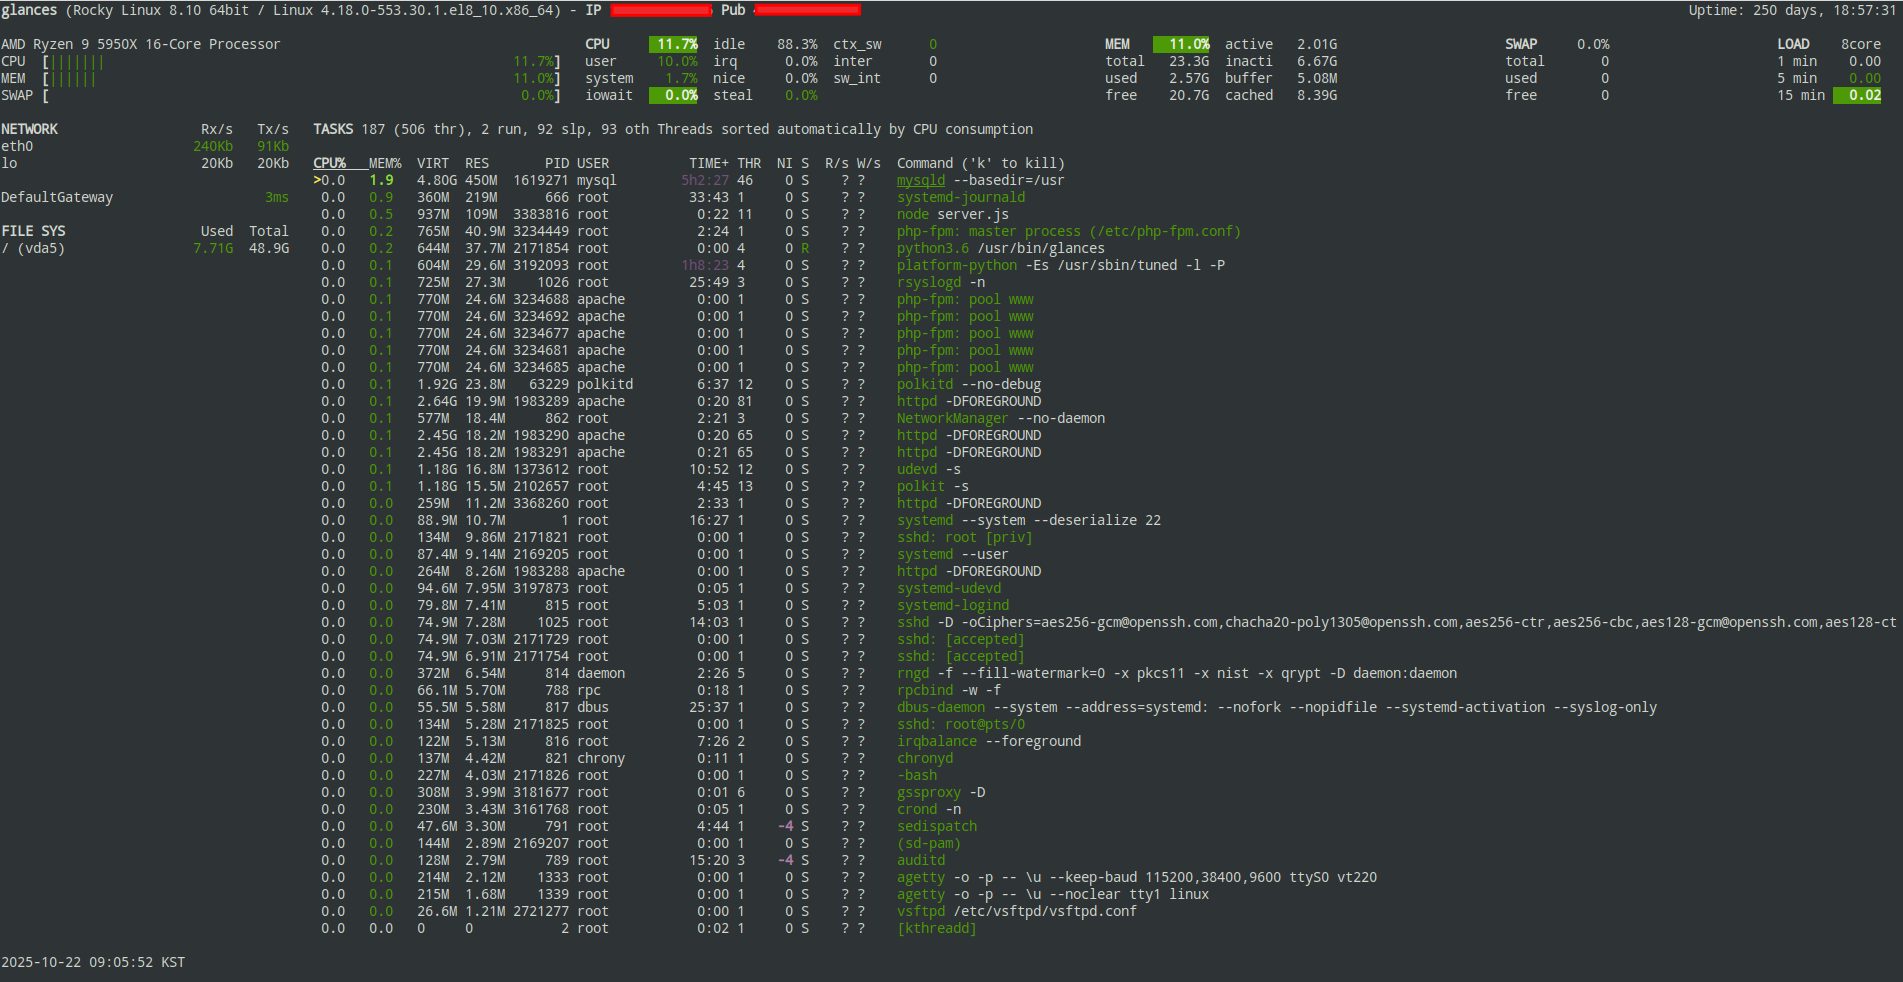
Task: Click the CPU usage bar gauge
Action: tap(77, 62)
